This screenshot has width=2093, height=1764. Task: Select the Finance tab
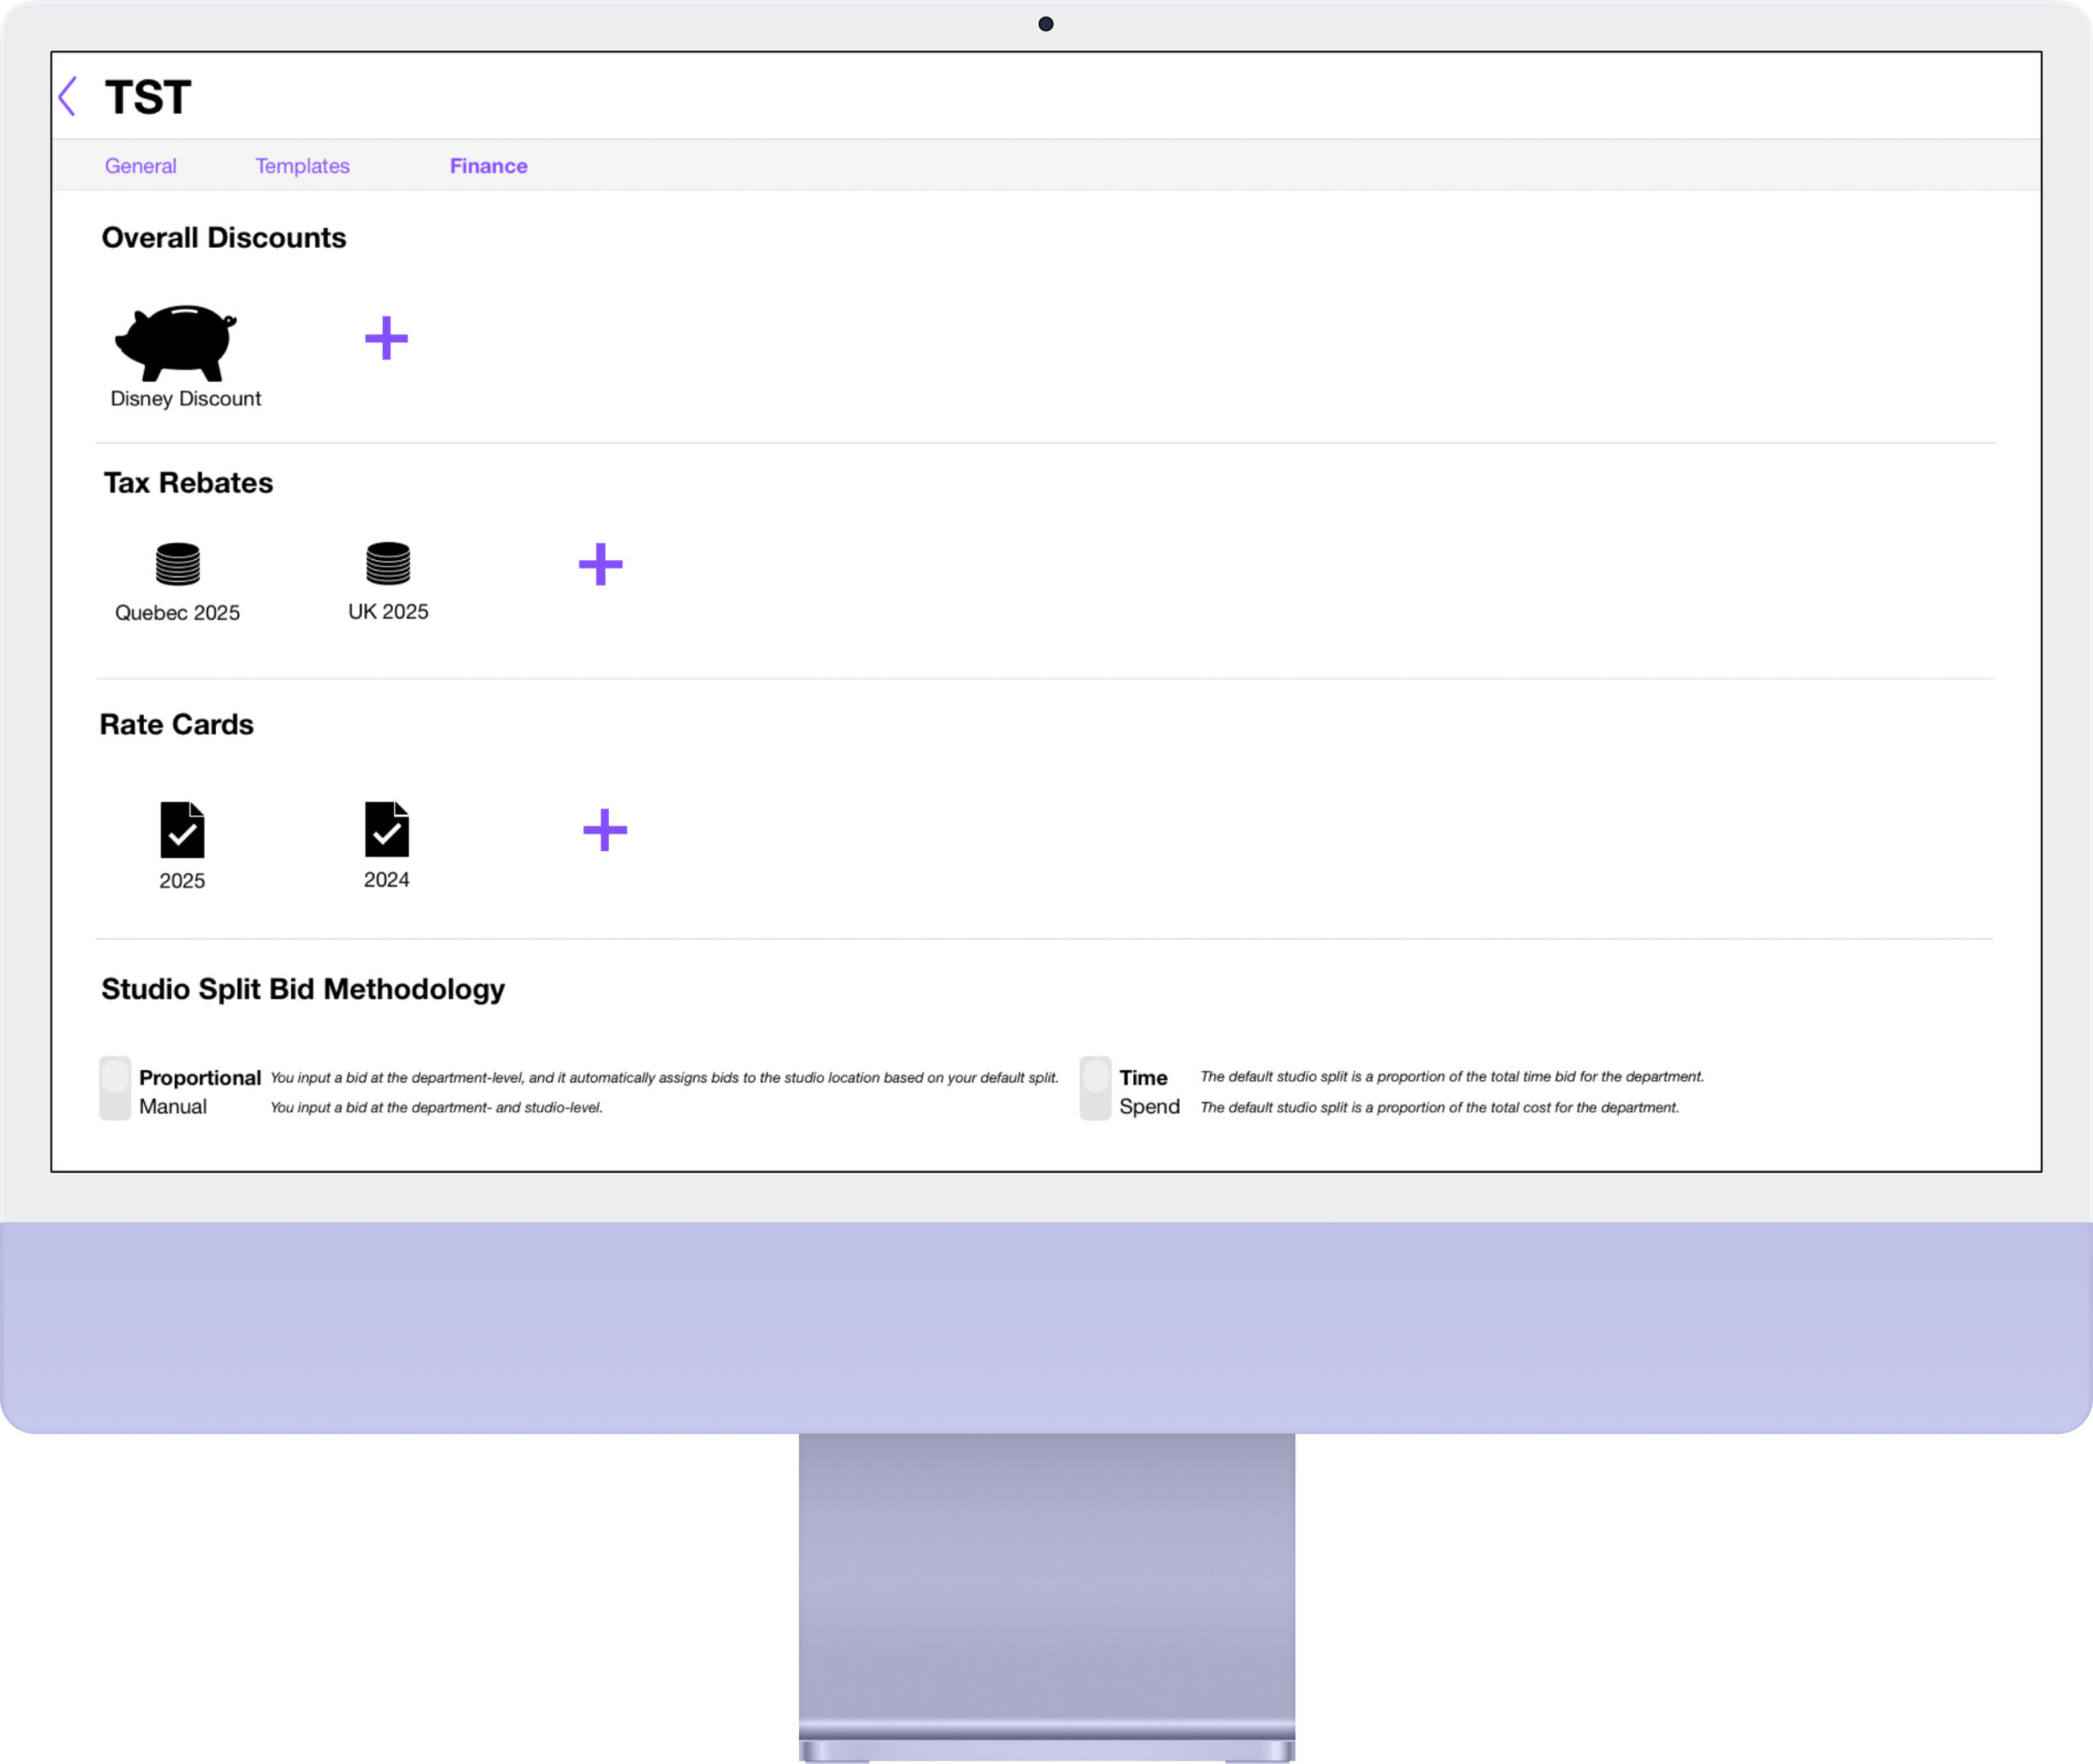tap(488, 166)
